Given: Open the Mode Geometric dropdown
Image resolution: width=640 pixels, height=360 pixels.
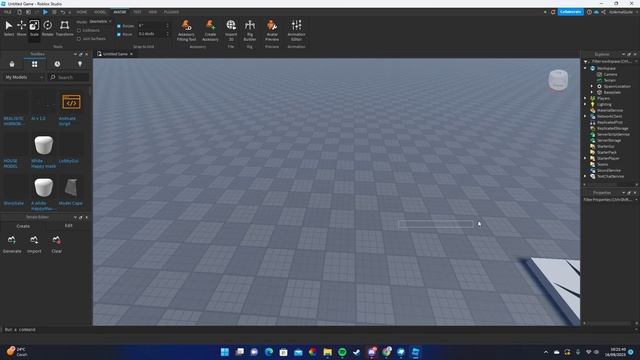Looking at the screenshot, I should [100, 21].
